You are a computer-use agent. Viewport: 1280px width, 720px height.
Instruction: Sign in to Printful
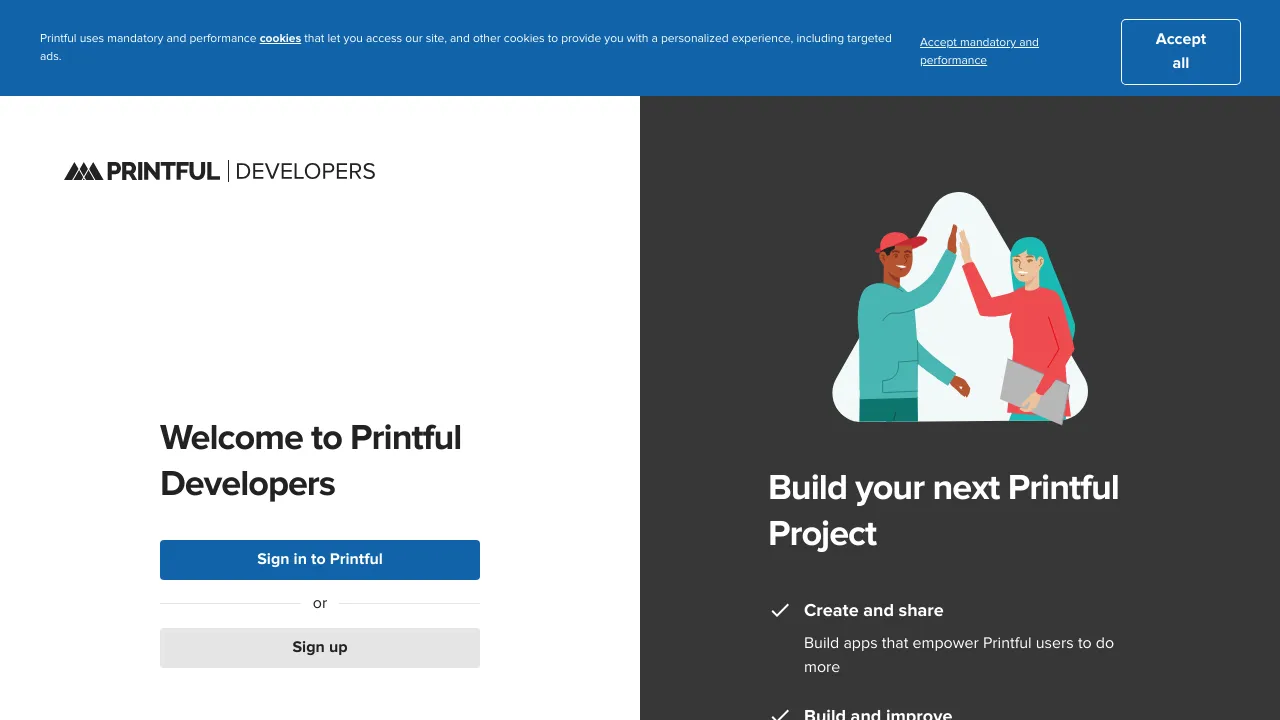pyautogui.click(x=320, y=560)
